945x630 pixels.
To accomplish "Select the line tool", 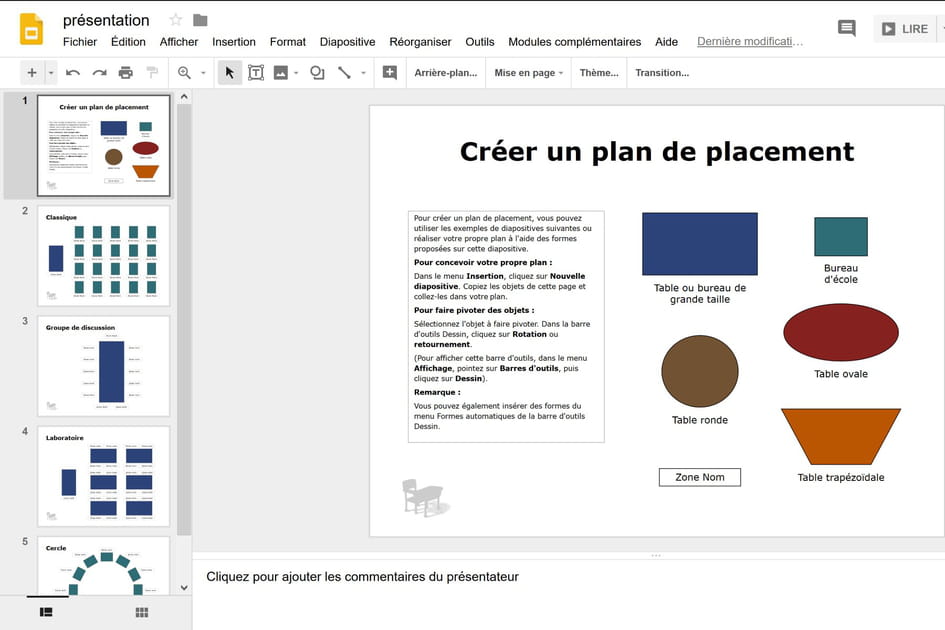I will click(344, 73).
